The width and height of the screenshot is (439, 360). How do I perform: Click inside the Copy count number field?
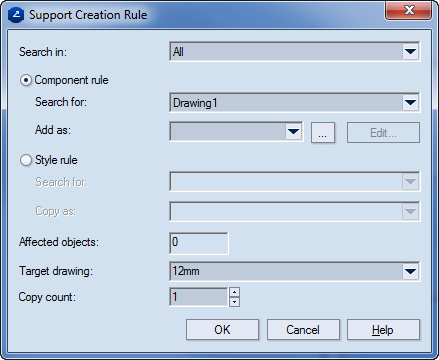coord(199,297)
